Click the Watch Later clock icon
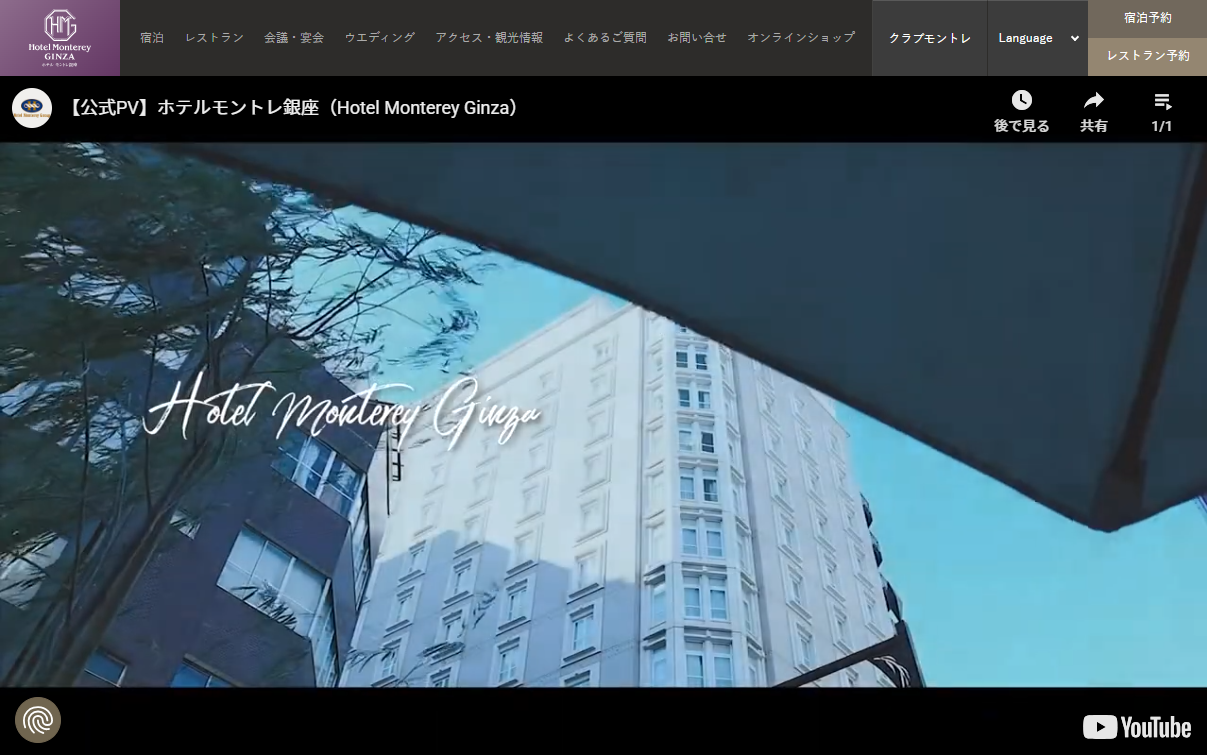The width and height of the screenshot is (1207, 755). pos(1021,101)
